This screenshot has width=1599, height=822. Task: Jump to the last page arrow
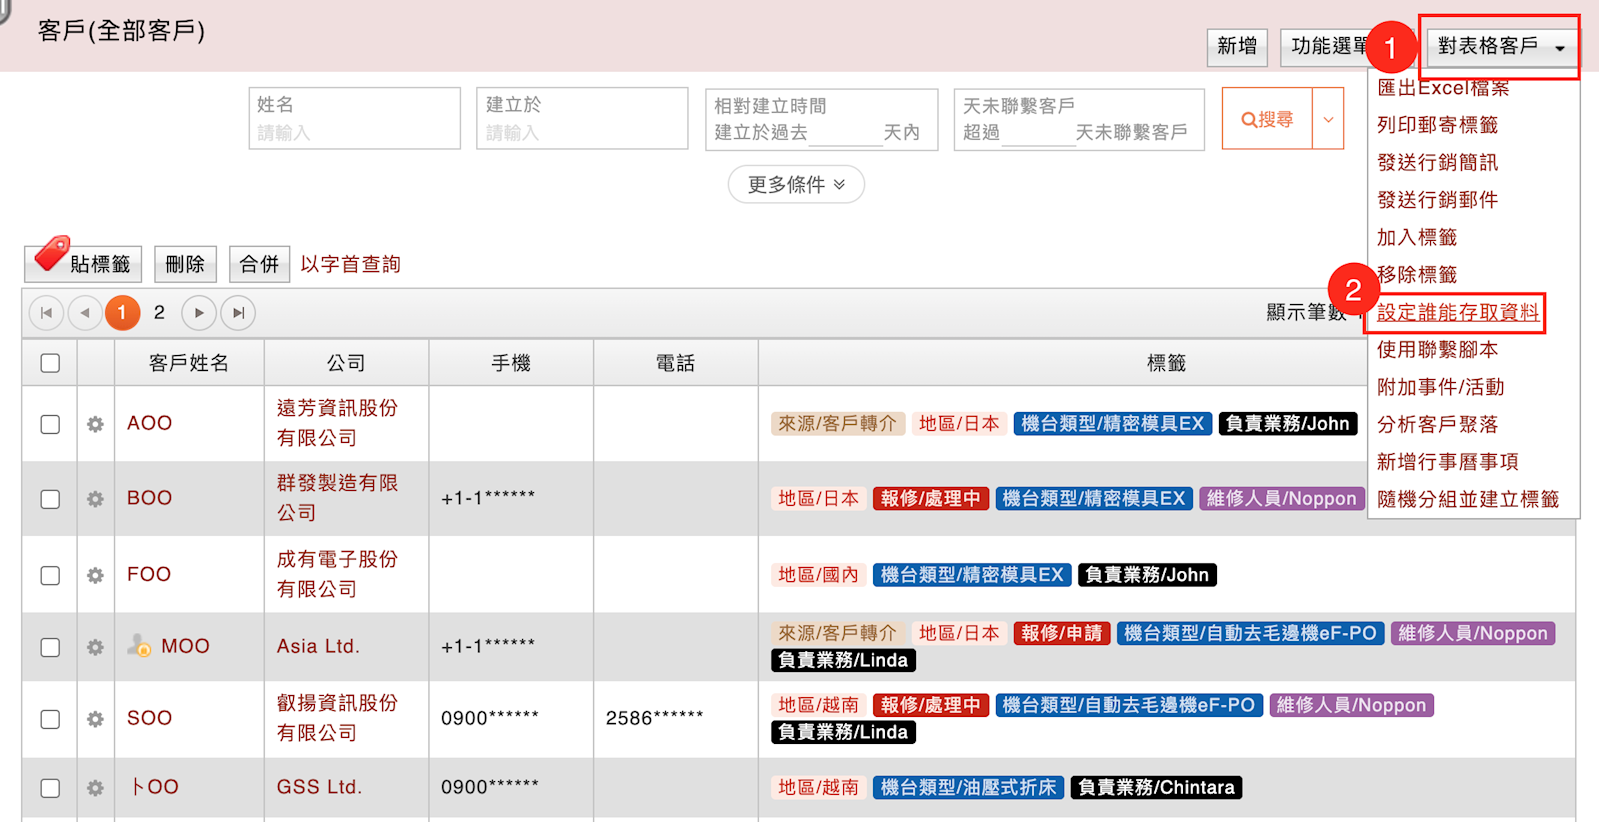tap(238, 313)
